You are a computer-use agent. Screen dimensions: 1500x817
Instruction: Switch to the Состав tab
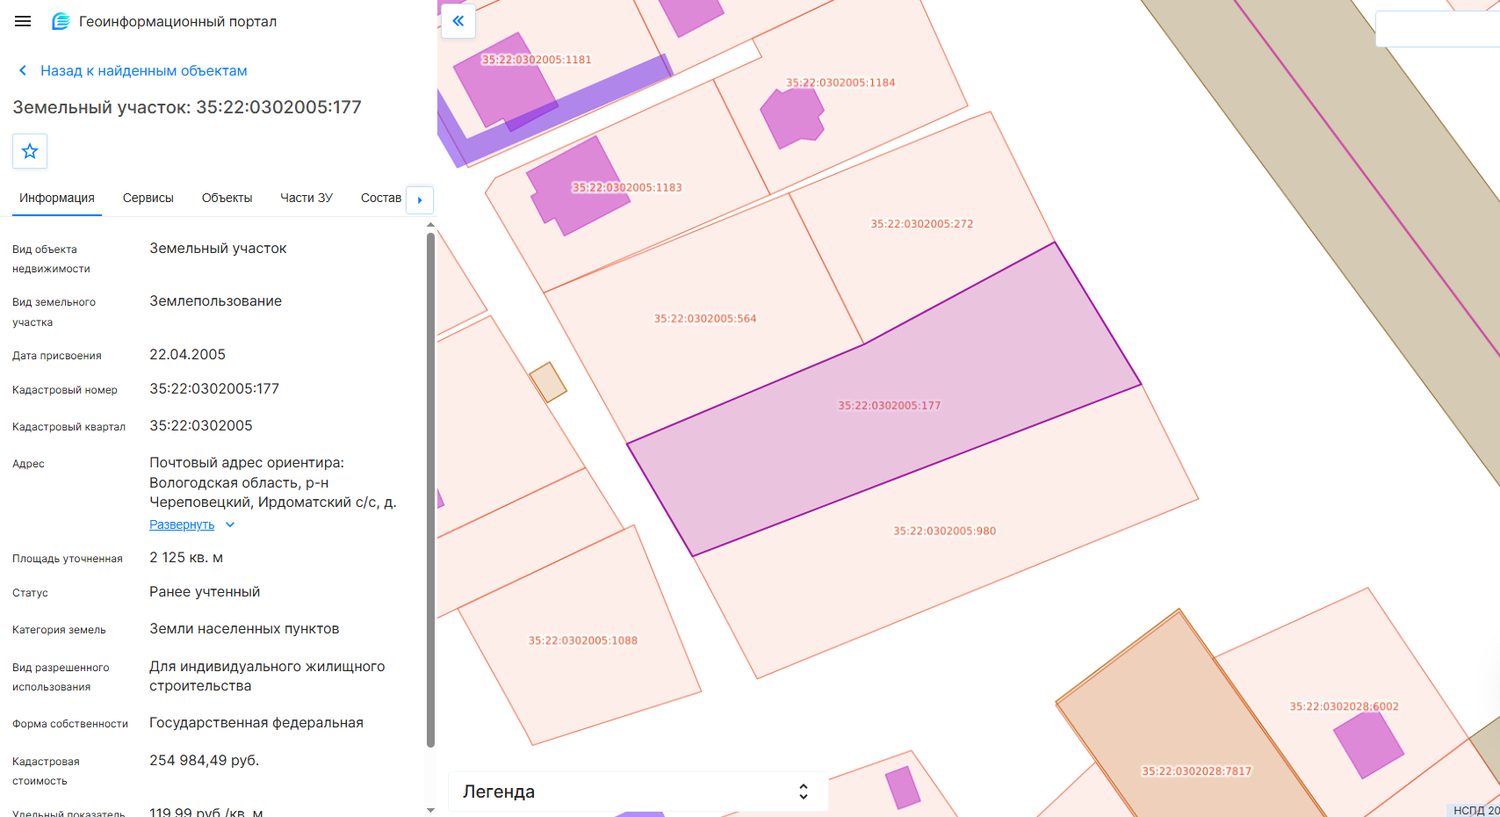click(x=381, y=198)
